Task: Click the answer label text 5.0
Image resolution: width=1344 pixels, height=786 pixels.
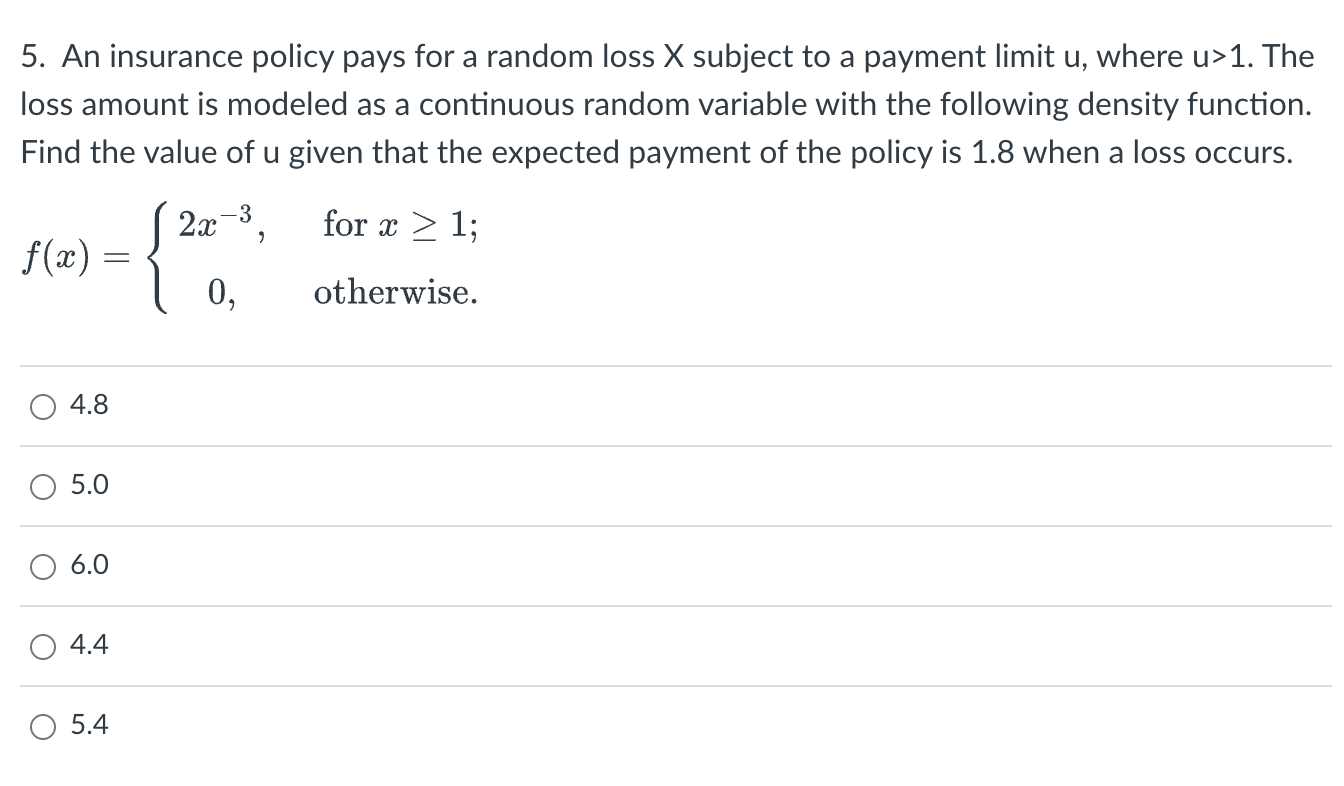Action: coord(88,485)
